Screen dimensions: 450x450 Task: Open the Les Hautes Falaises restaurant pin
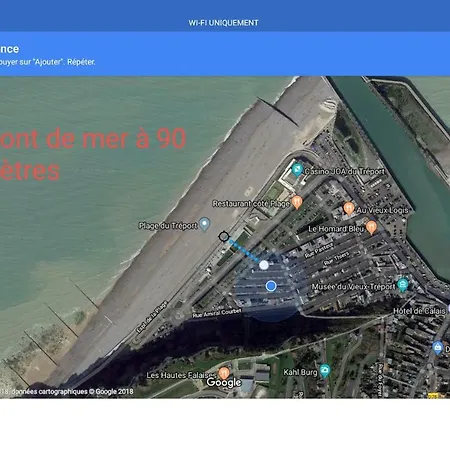click(224, 373)
